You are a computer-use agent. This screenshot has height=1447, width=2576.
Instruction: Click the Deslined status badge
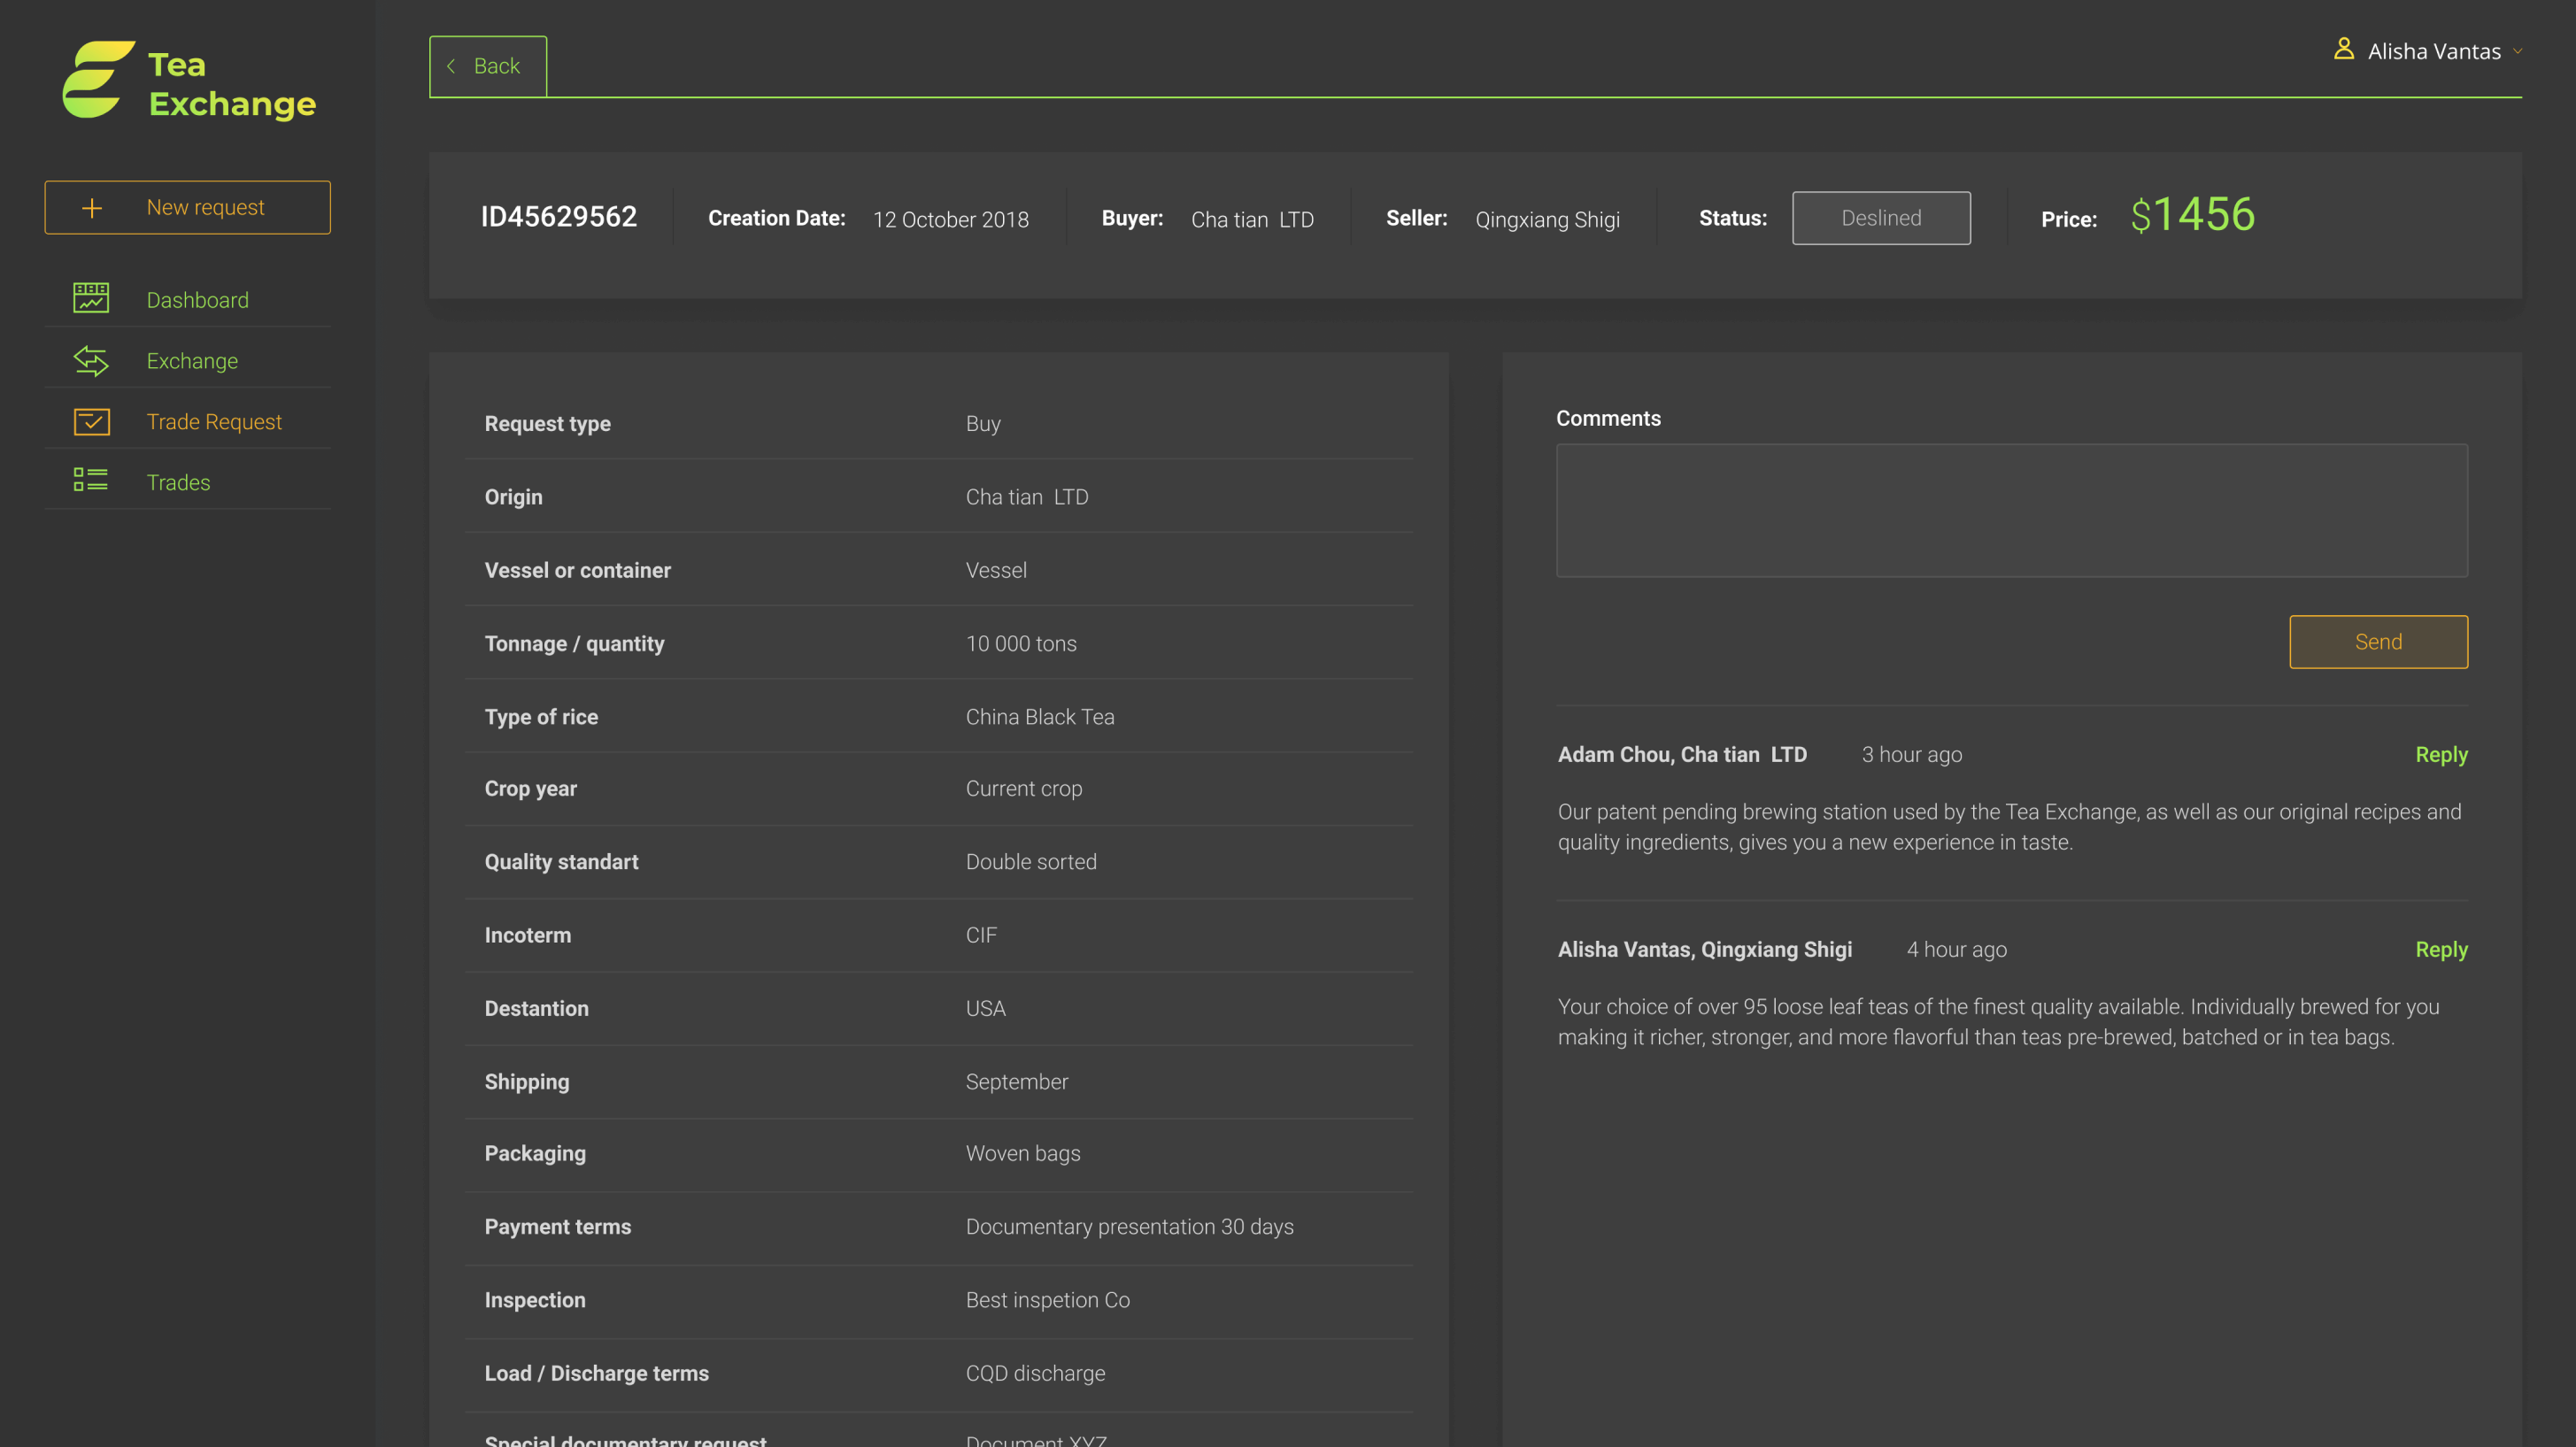tap(1880, 218)
